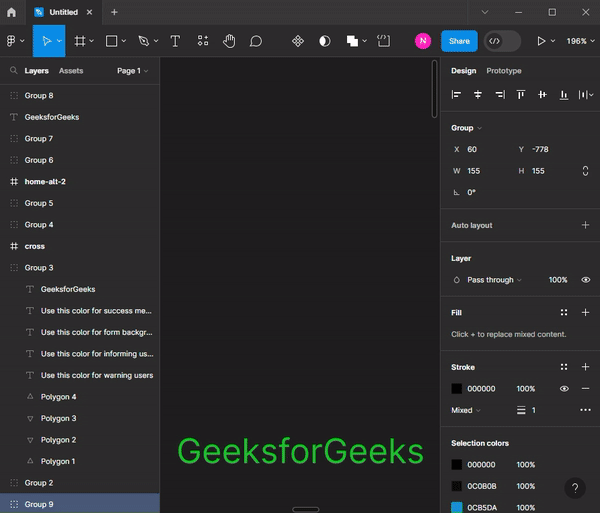Screen dimensions: 600x513
Task: Align selection bottom
Action: (x=564, y=94)
